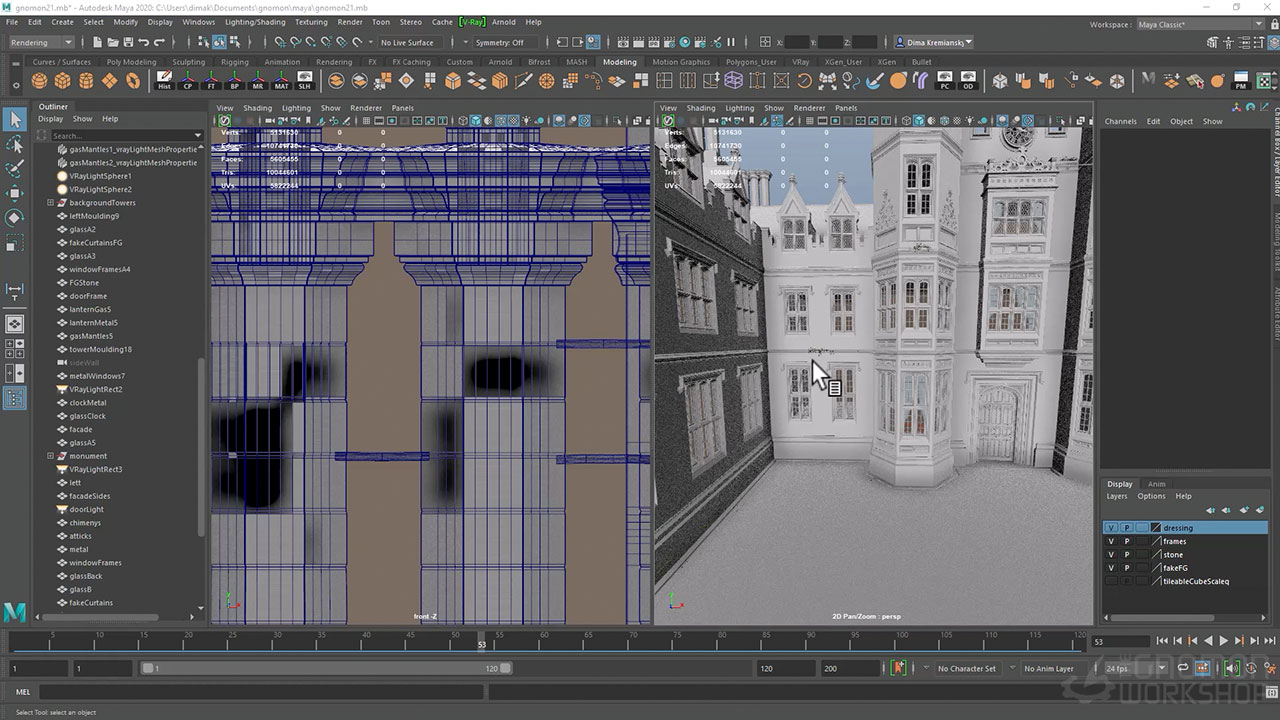The height and width of the screenshot is (720, 1280).
Task: Select the arrow Select tool in toolbox
Action: tap(15, 120)
